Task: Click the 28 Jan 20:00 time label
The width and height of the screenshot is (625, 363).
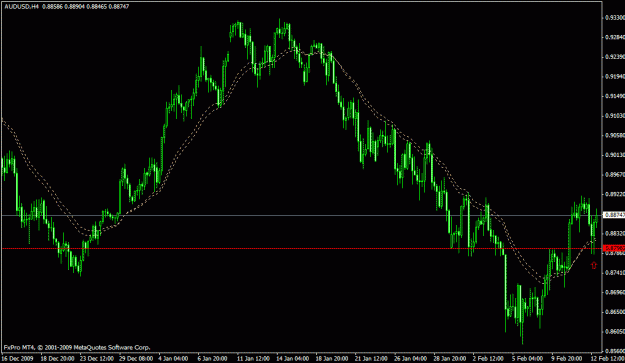Action: tap(450, 358)
